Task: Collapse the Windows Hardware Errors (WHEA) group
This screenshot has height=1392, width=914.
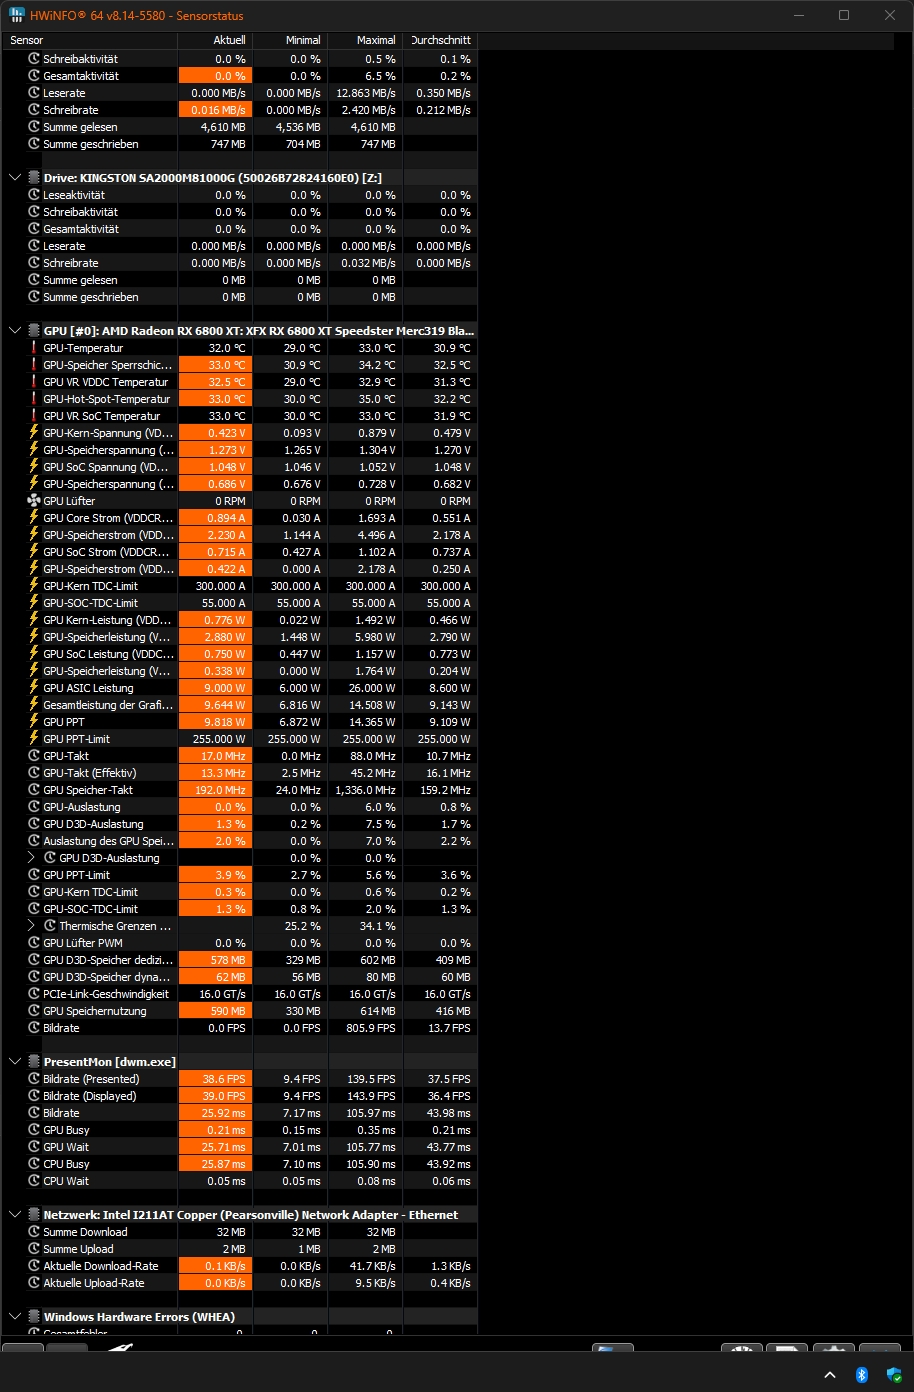Action: click(x=15, y=1317)
